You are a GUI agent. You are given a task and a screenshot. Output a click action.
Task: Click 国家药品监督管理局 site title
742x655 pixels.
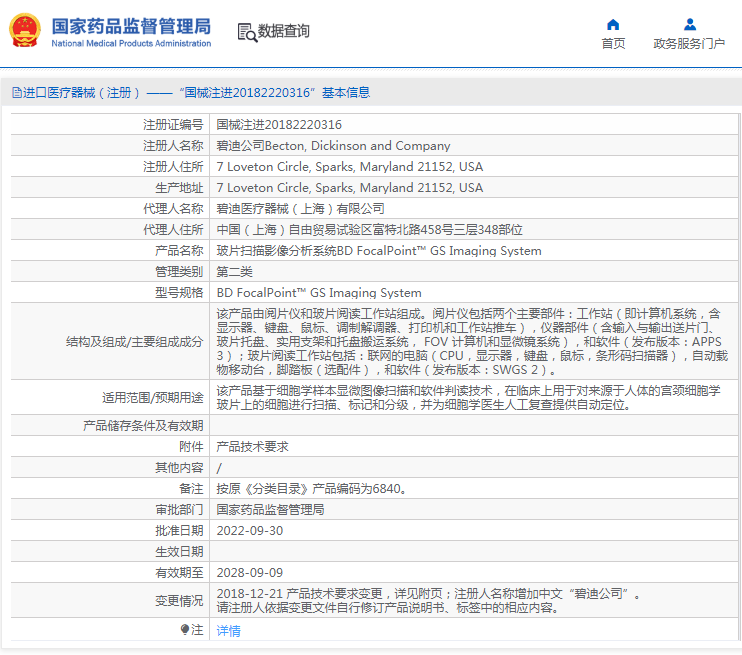(x=131, y=27)
